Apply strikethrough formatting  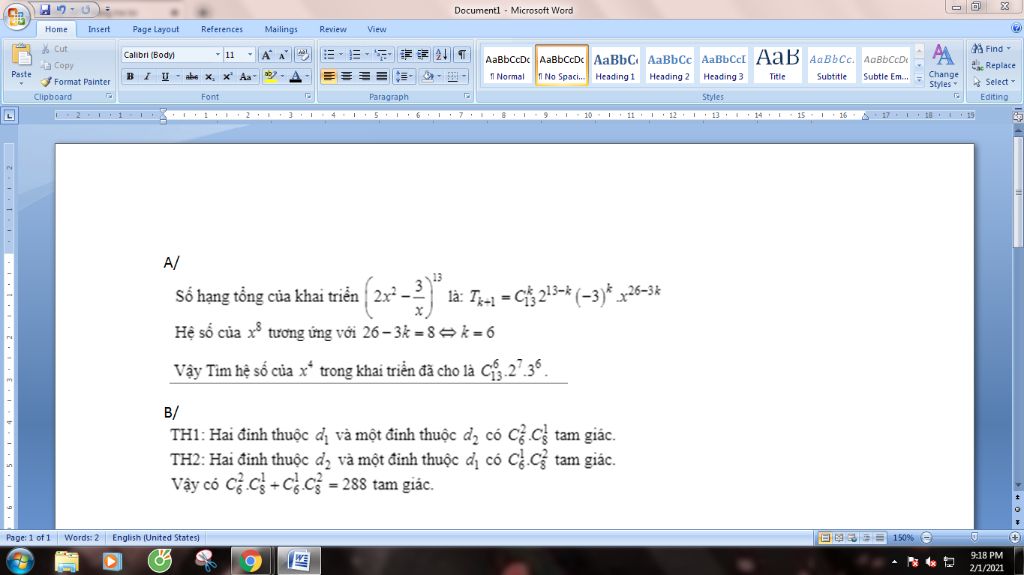pyautogui.click(x=191, y=76)
